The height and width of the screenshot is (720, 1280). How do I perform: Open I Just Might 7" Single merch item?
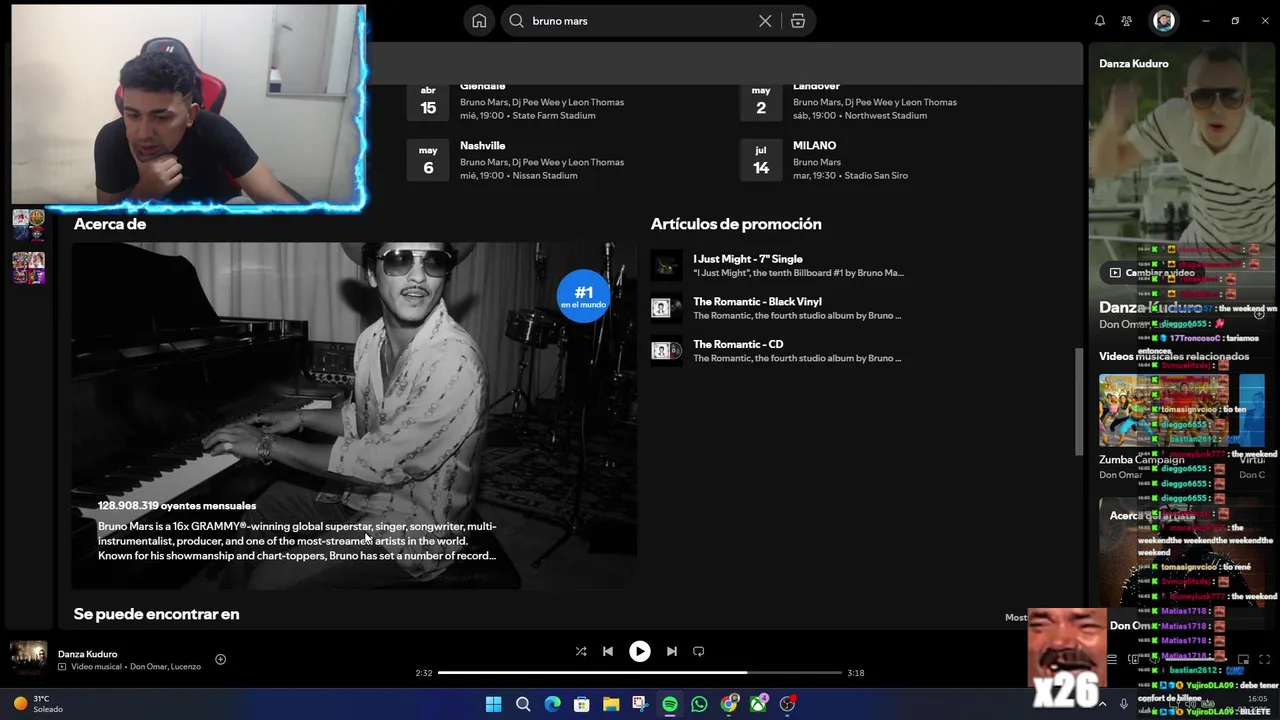797,265
